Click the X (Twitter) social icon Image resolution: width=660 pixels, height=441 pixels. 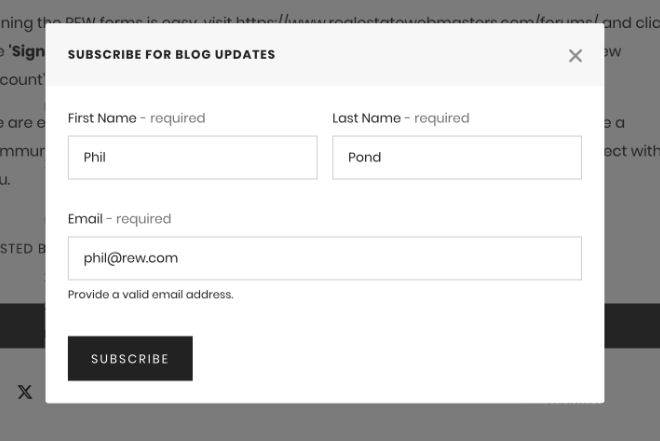(x=25, y=392)
